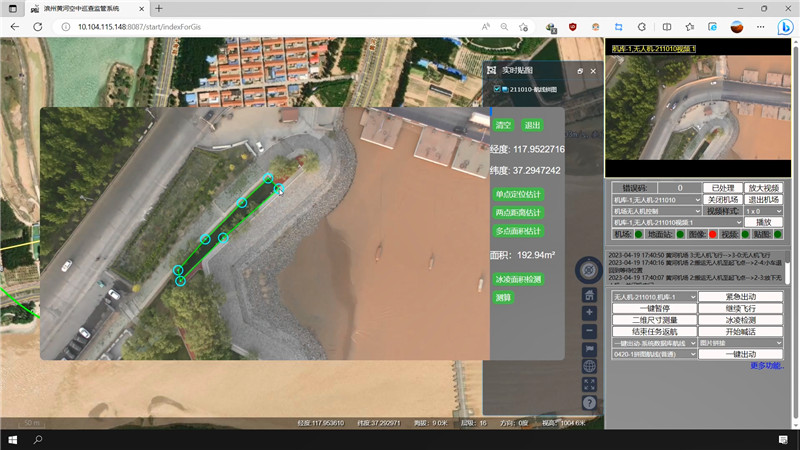Click the green 退出 button
This screenshot has width=800, height=450.
532,125
